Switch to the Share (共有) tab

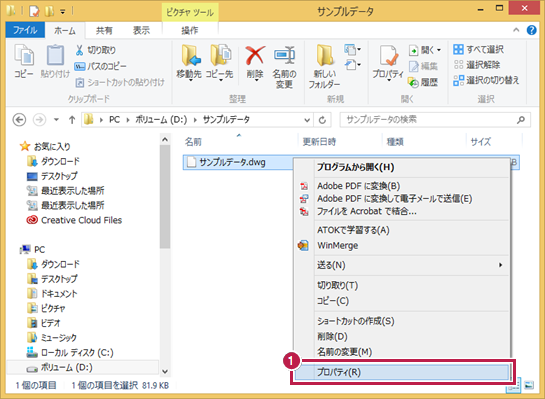click(104, 31)
